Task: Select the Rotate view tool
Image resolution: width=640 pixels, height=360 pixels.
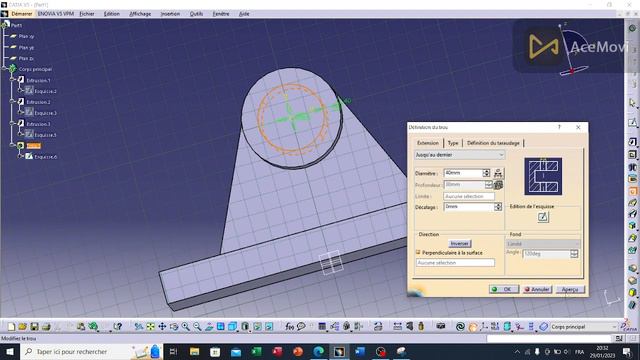Action: (x=174, y=327)
